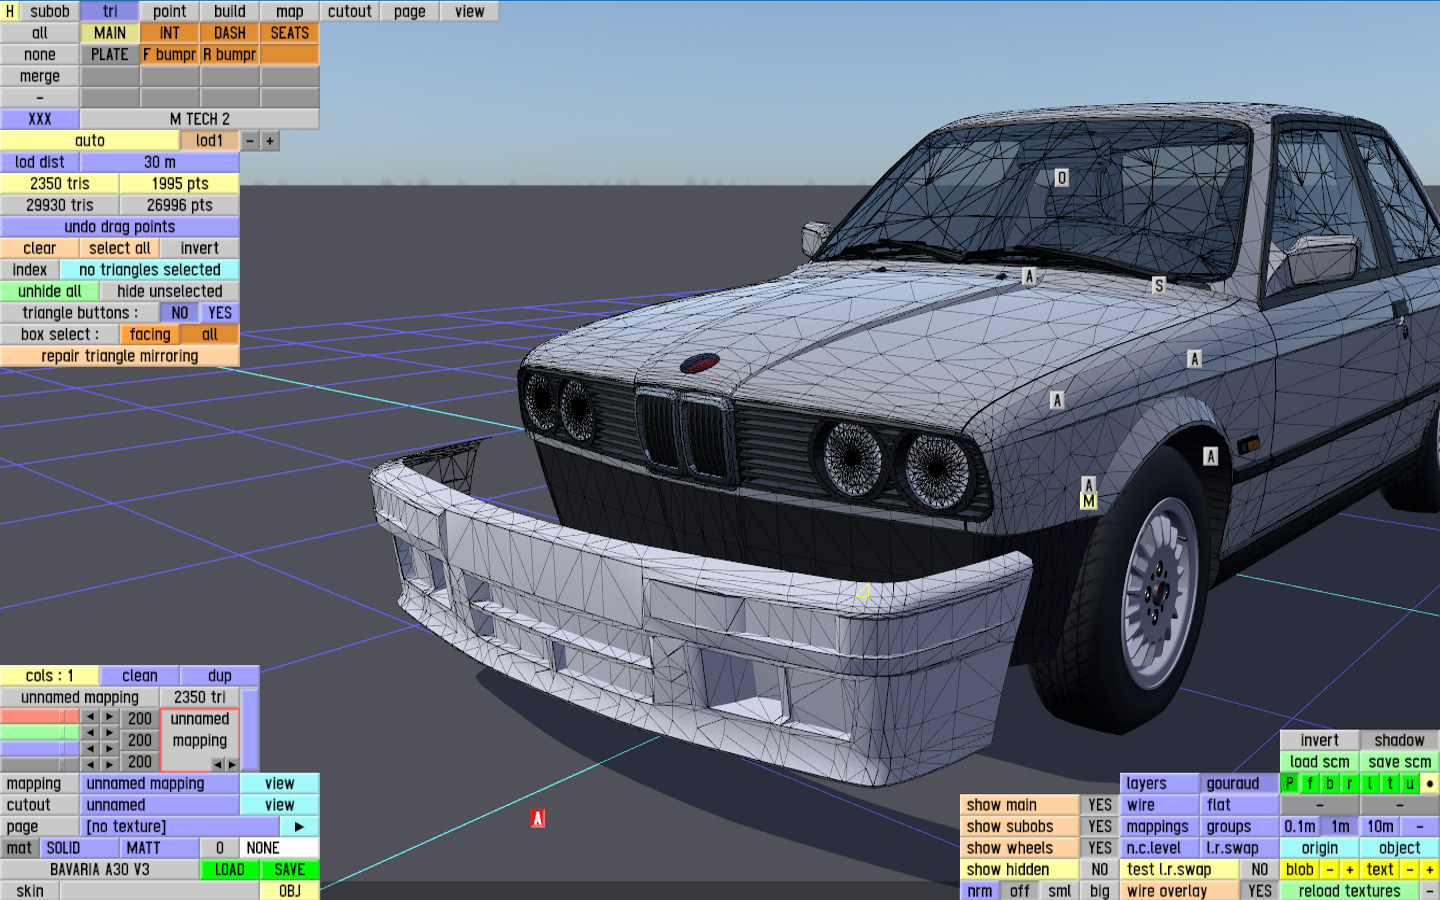Open the 'map' editor tab

pos(290,11)
